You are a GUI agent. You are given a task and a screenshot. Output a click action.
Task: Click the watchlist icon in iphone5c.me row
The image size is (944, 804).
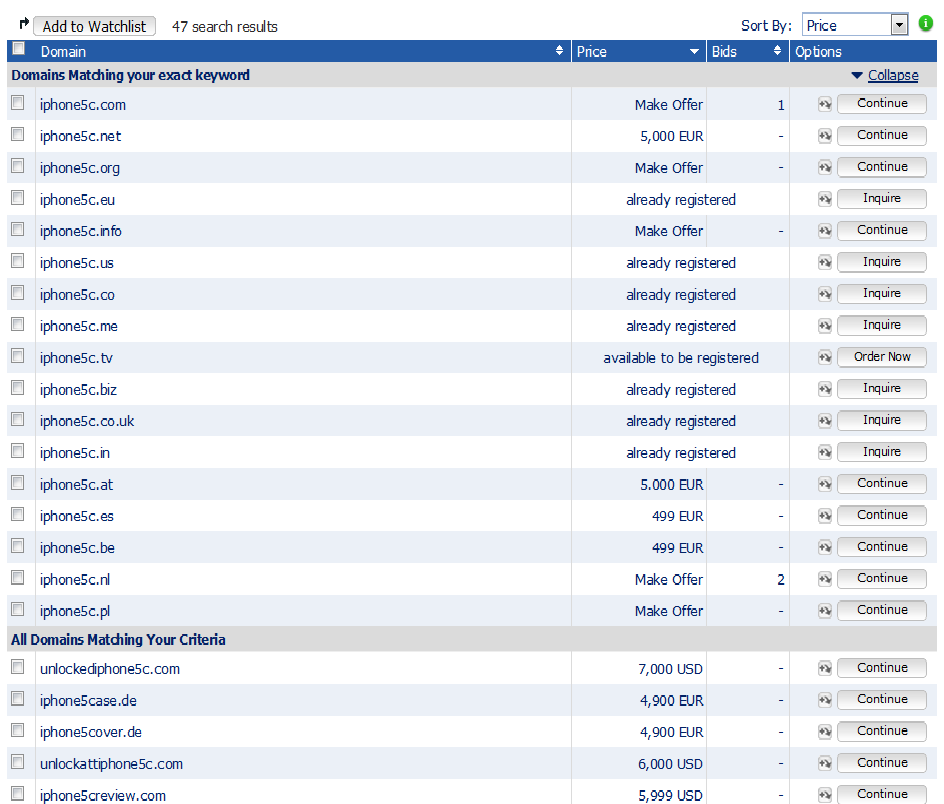coord(825,326)
